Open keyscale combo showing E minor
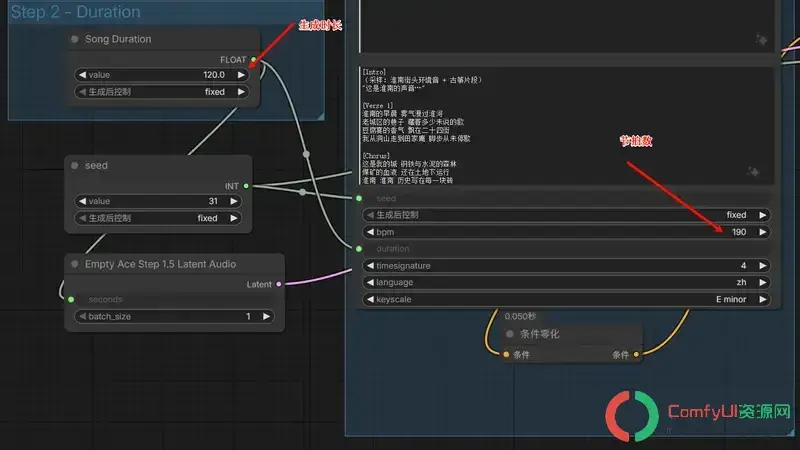Image resolution: width=800 pixels, height=450 pixels. click(566, 299)
